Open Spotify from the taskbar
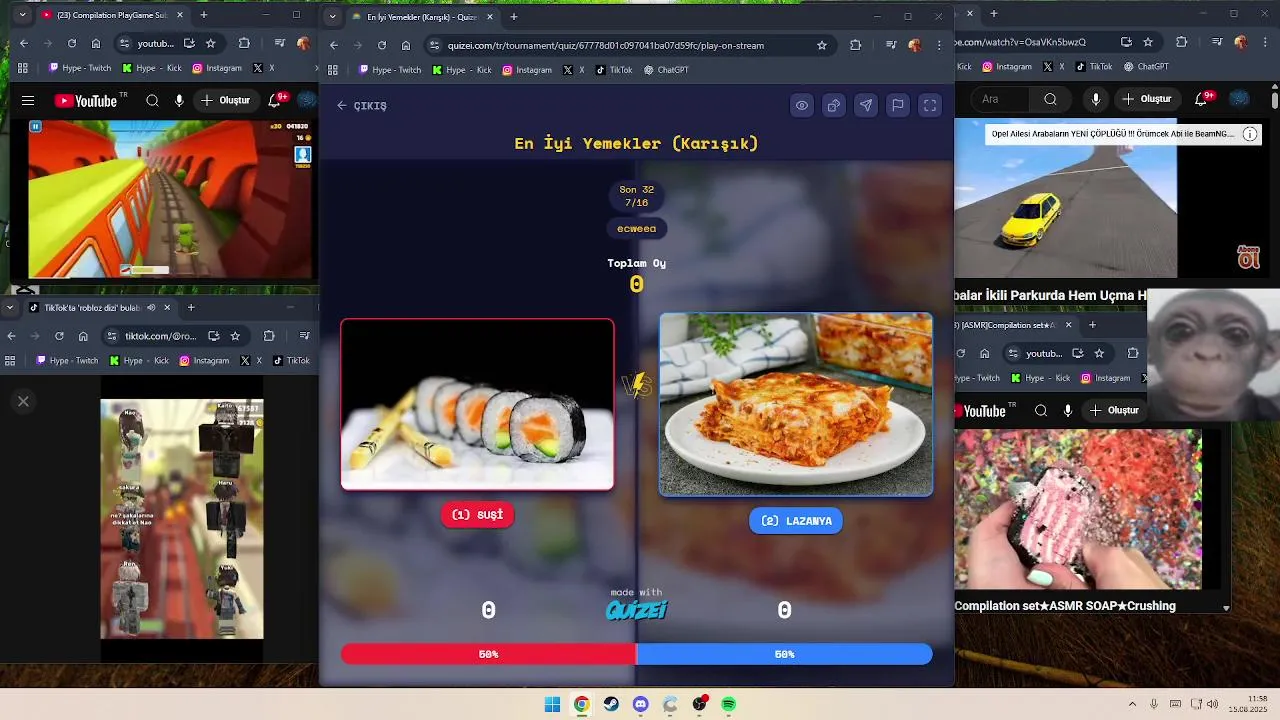This screenshot has width=1280, height=720. (729, 704)
